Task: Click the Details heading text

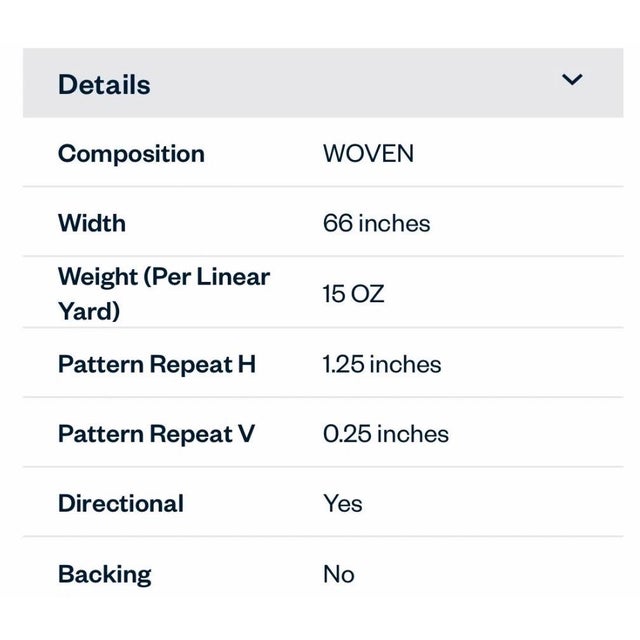Action: [104, 85]
